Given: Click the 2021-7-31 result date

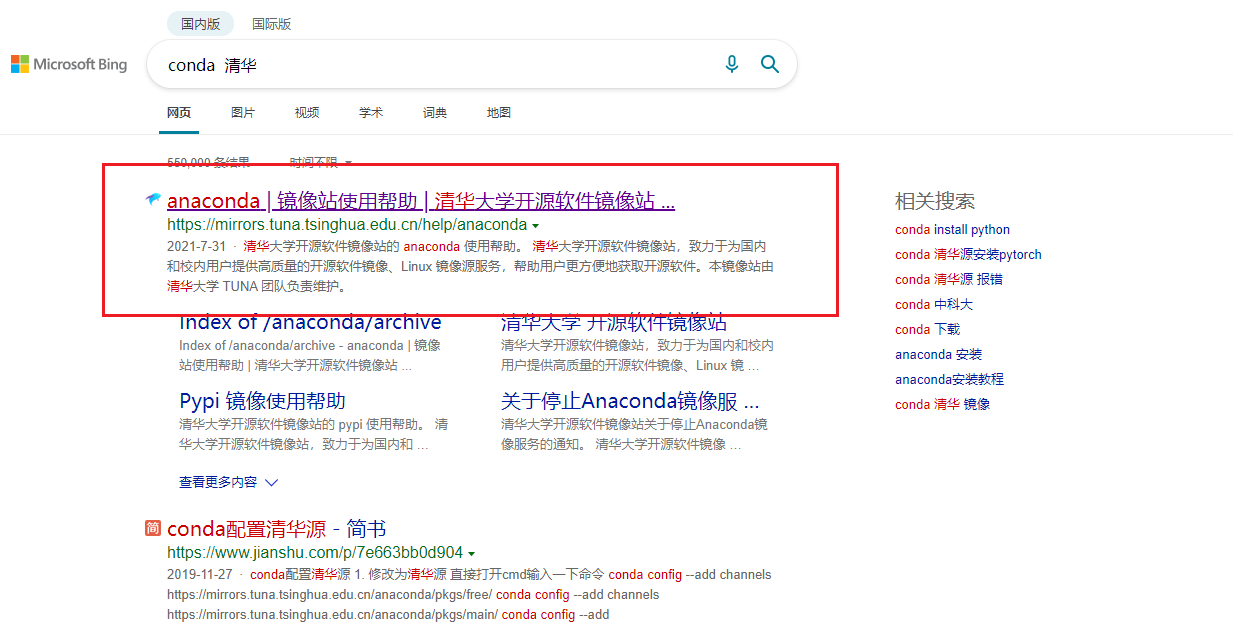Looking at the screenshot, I should [x=196, y=246].
